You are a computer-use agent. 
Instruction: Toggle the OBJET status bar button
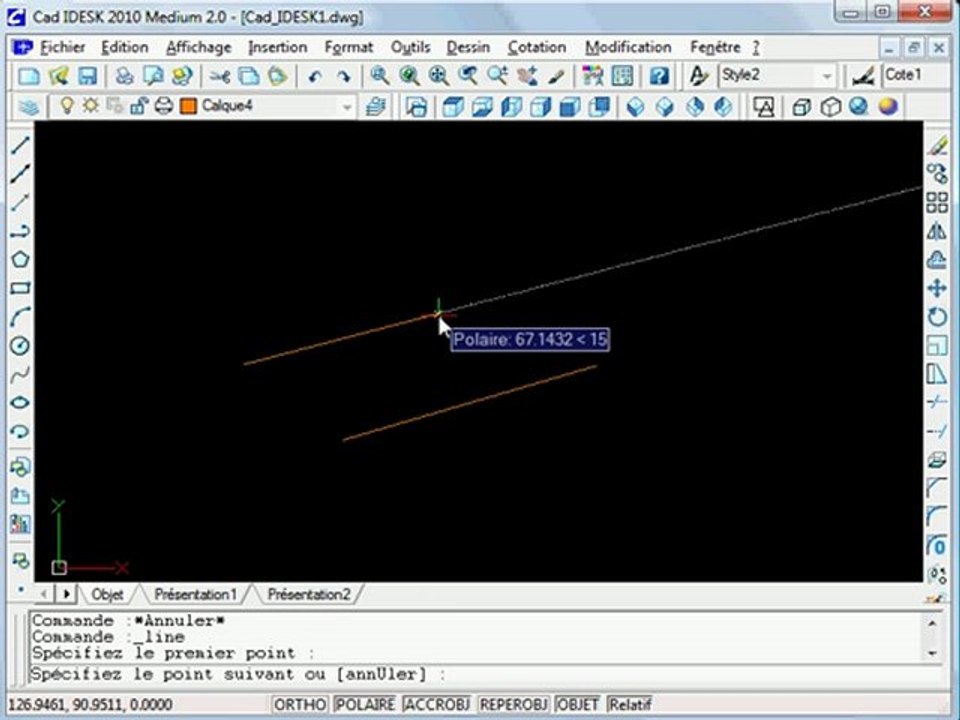click(578, 705)
